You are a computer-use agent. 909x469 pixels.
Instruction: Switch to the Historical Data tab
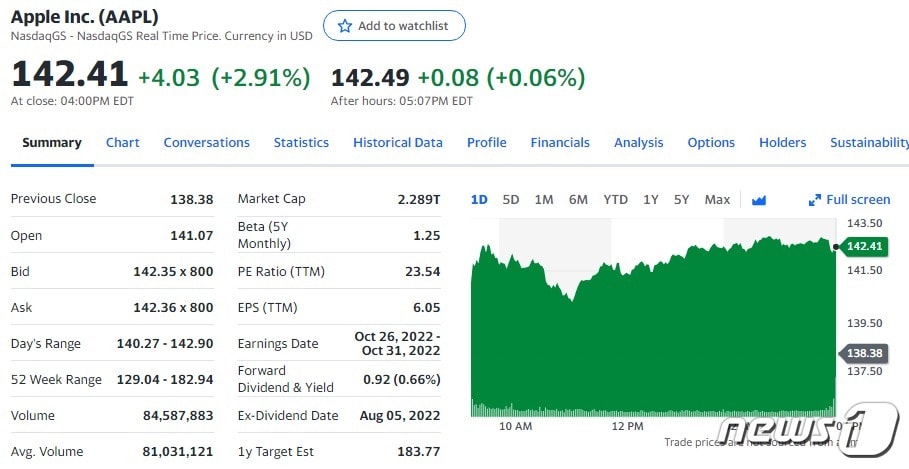(x=397, y=143)
